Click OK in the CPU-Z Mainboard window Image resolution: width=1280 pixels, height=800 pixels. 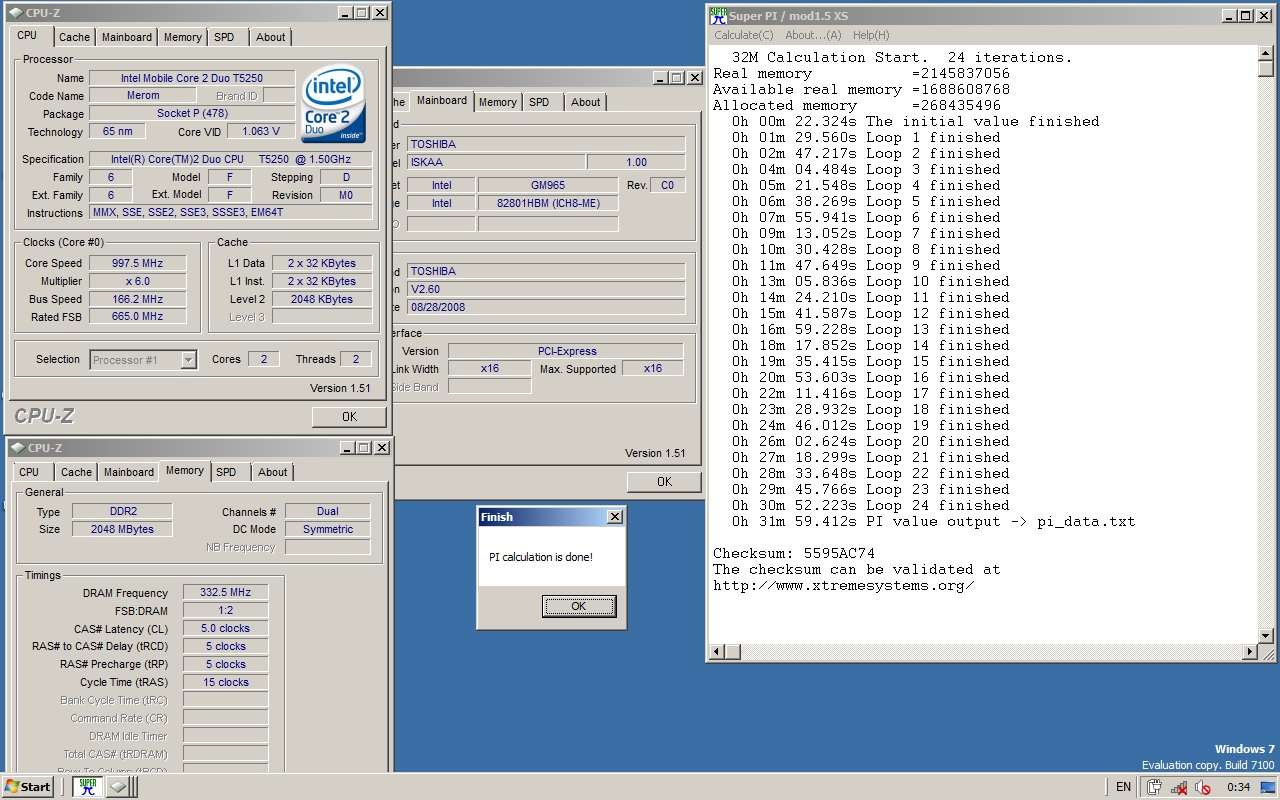664,482
